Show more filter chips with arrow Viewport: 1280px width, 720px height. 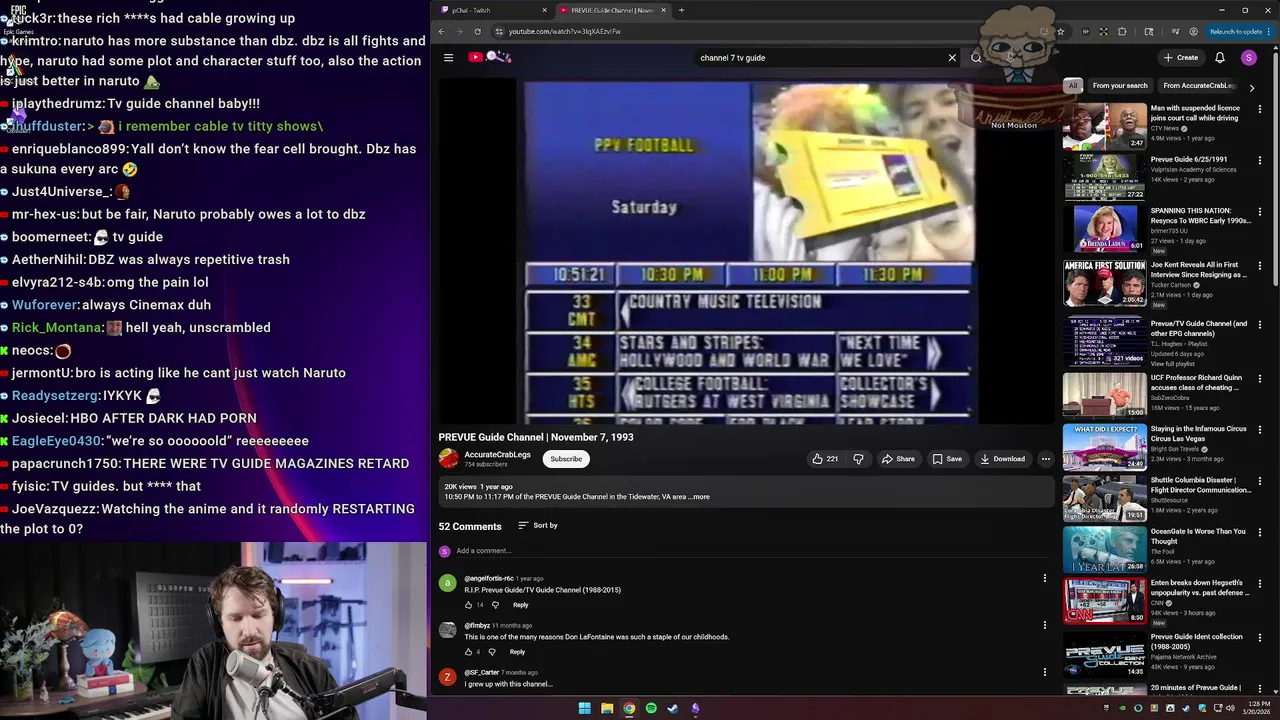click(1252, 87)
